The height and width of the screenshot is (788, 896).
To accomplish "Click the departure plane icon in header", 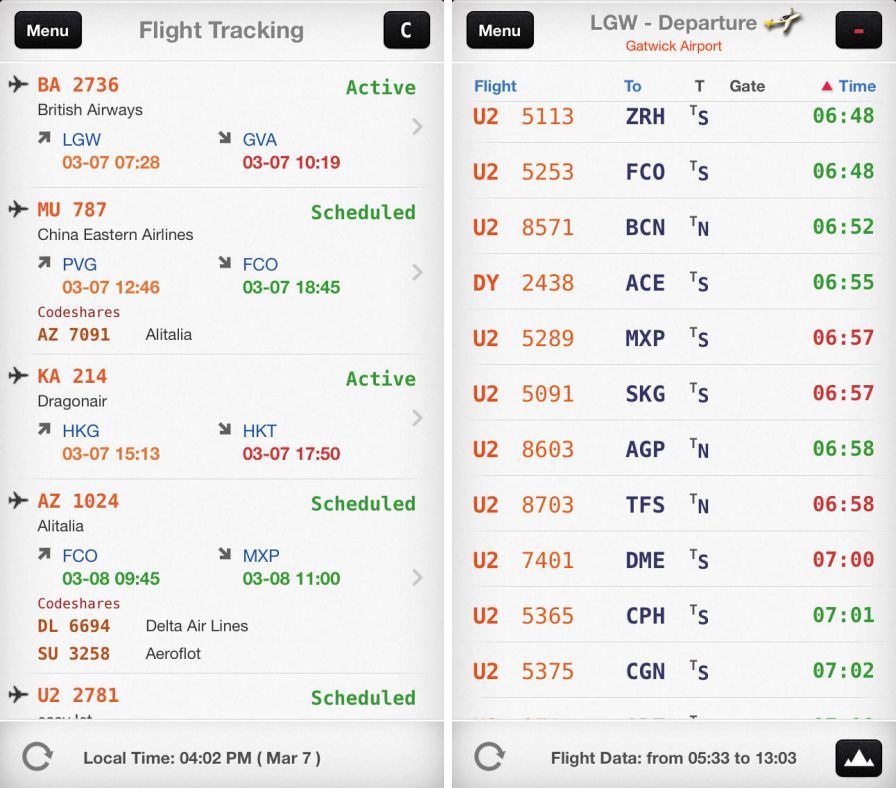I will [x=783, y=22].
